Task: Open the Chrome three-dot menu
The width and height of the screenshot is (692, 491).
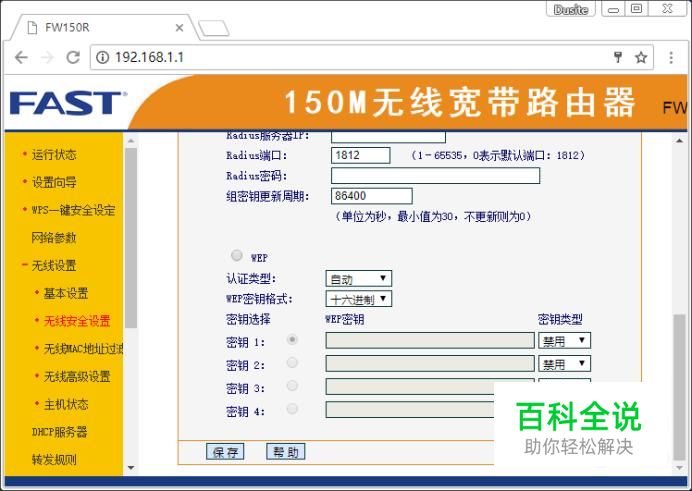Action: [x=671, y=57]
